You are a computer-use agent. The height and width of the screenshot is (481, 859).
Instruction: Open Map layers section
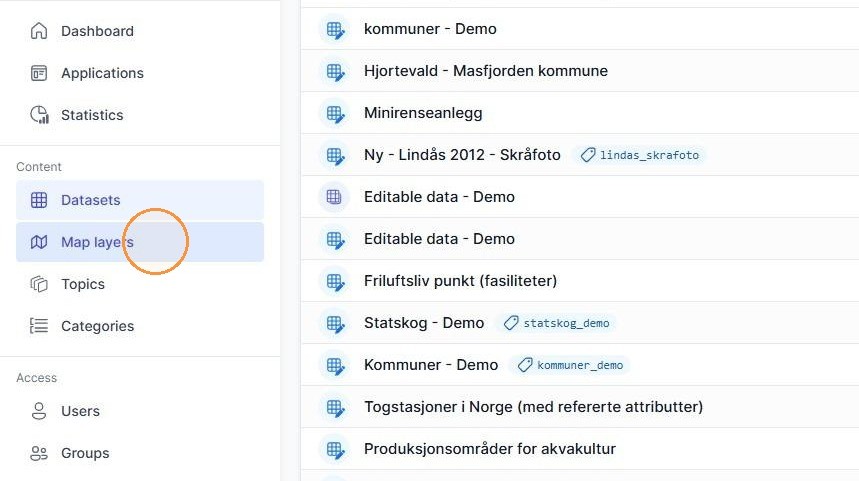(140, 242)
